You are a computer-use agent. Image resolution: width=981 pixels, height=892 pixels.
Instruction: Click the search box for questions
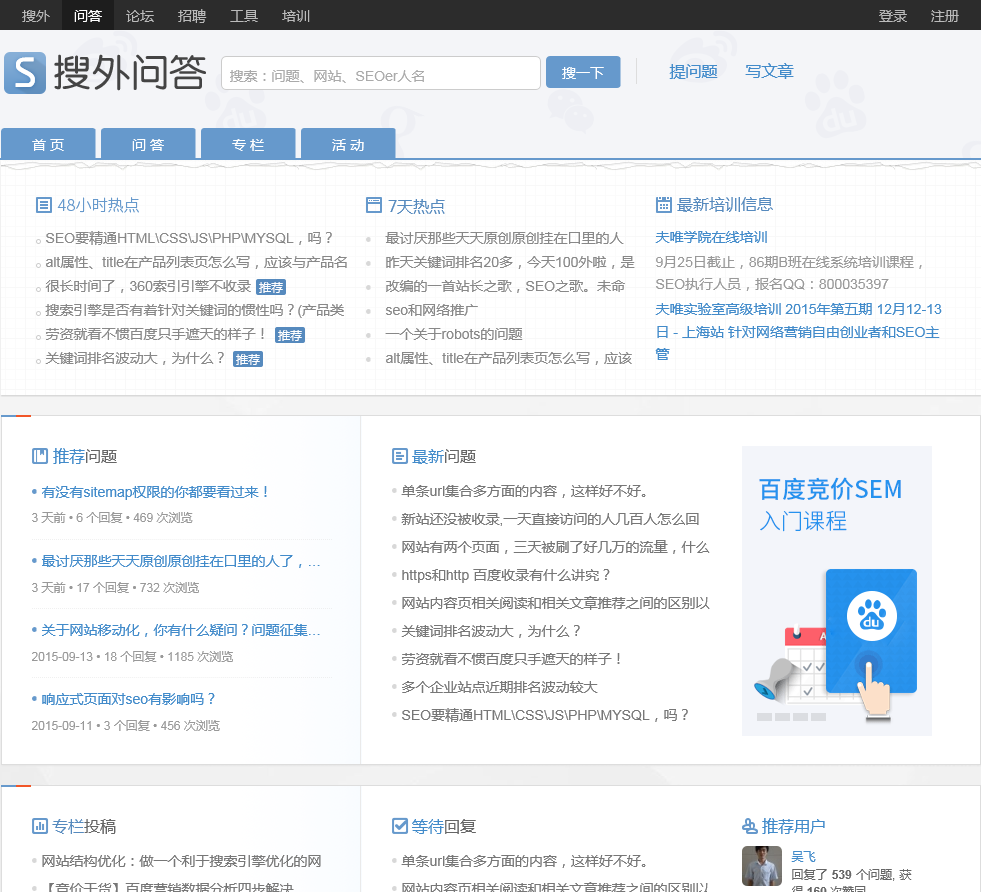(x=380, y=73)
